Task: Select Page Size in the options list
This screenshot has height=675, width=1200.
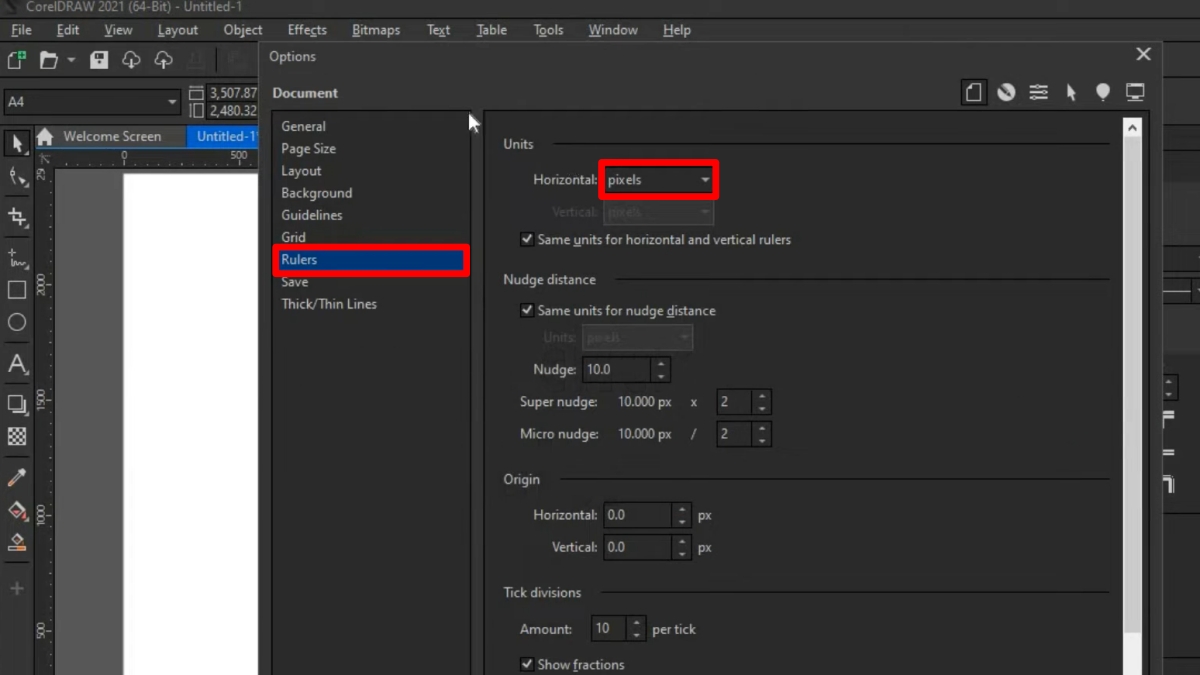Action: [x=308, y=148]
